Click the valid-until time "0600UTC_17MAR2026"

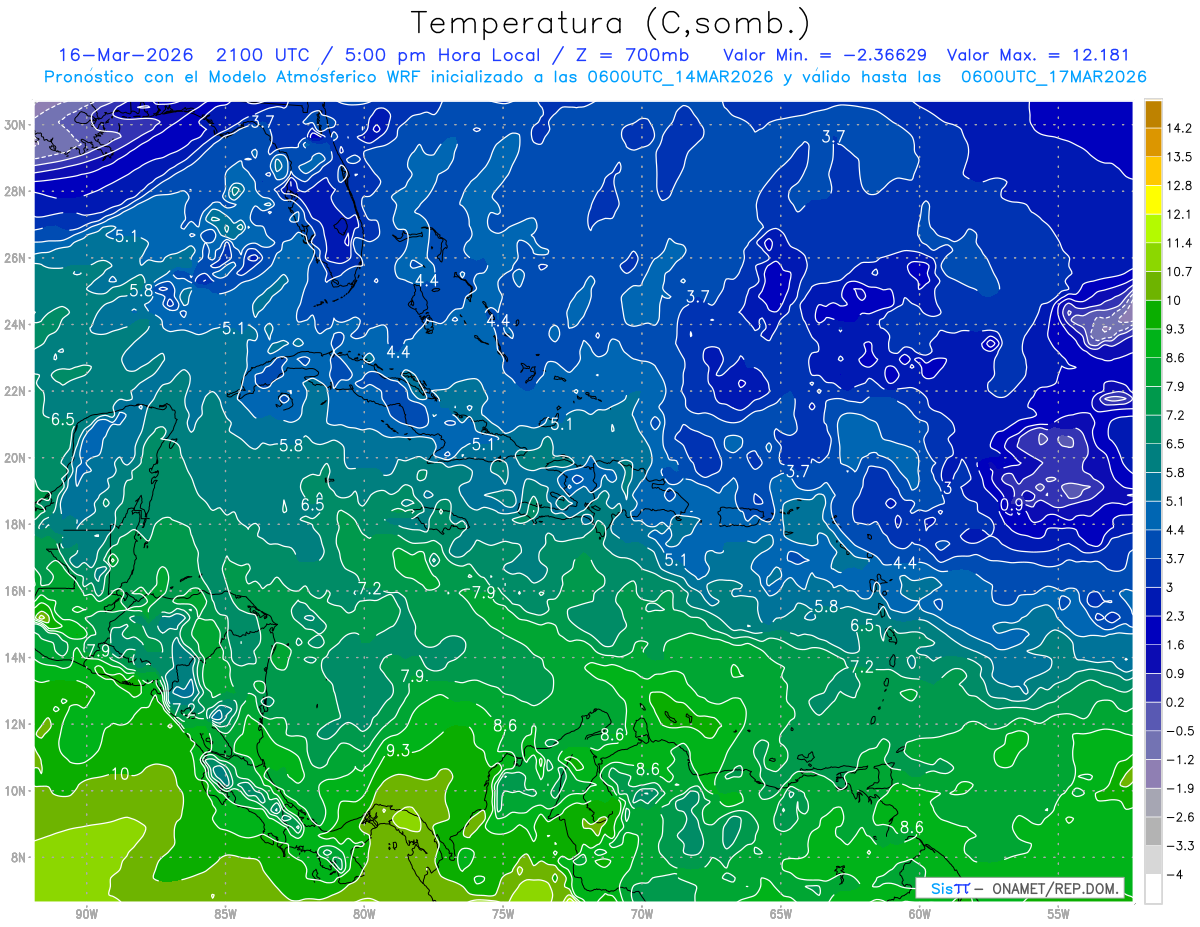pos(1053,77)
